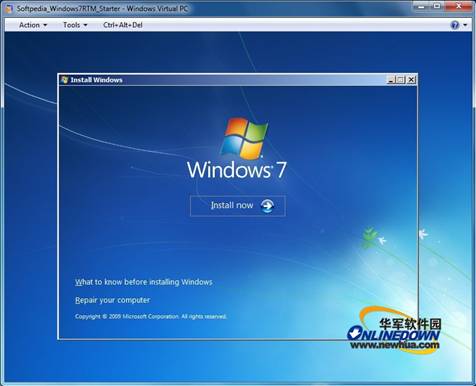Minimize the Install Windows dialog

[x=391, y=80]
